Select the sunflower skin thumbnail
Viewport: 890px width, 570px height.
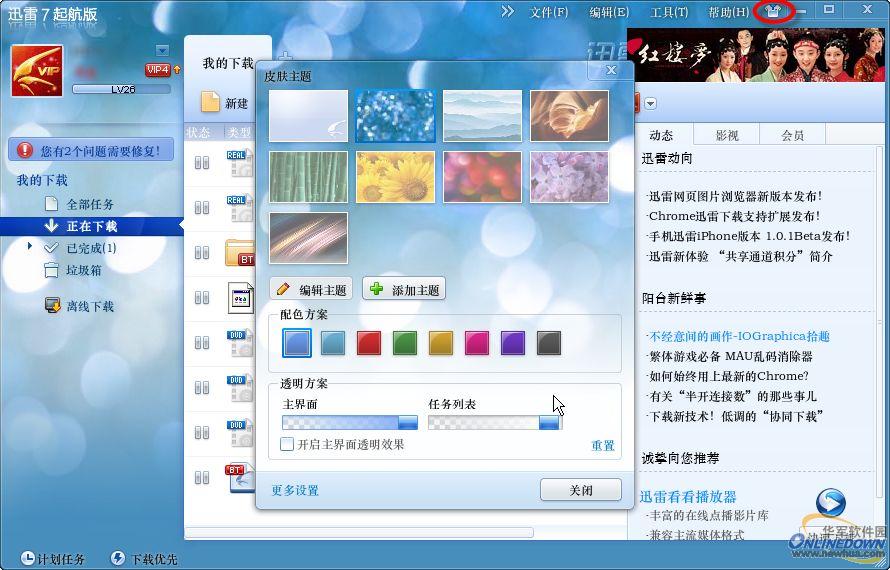click(395, 177)
